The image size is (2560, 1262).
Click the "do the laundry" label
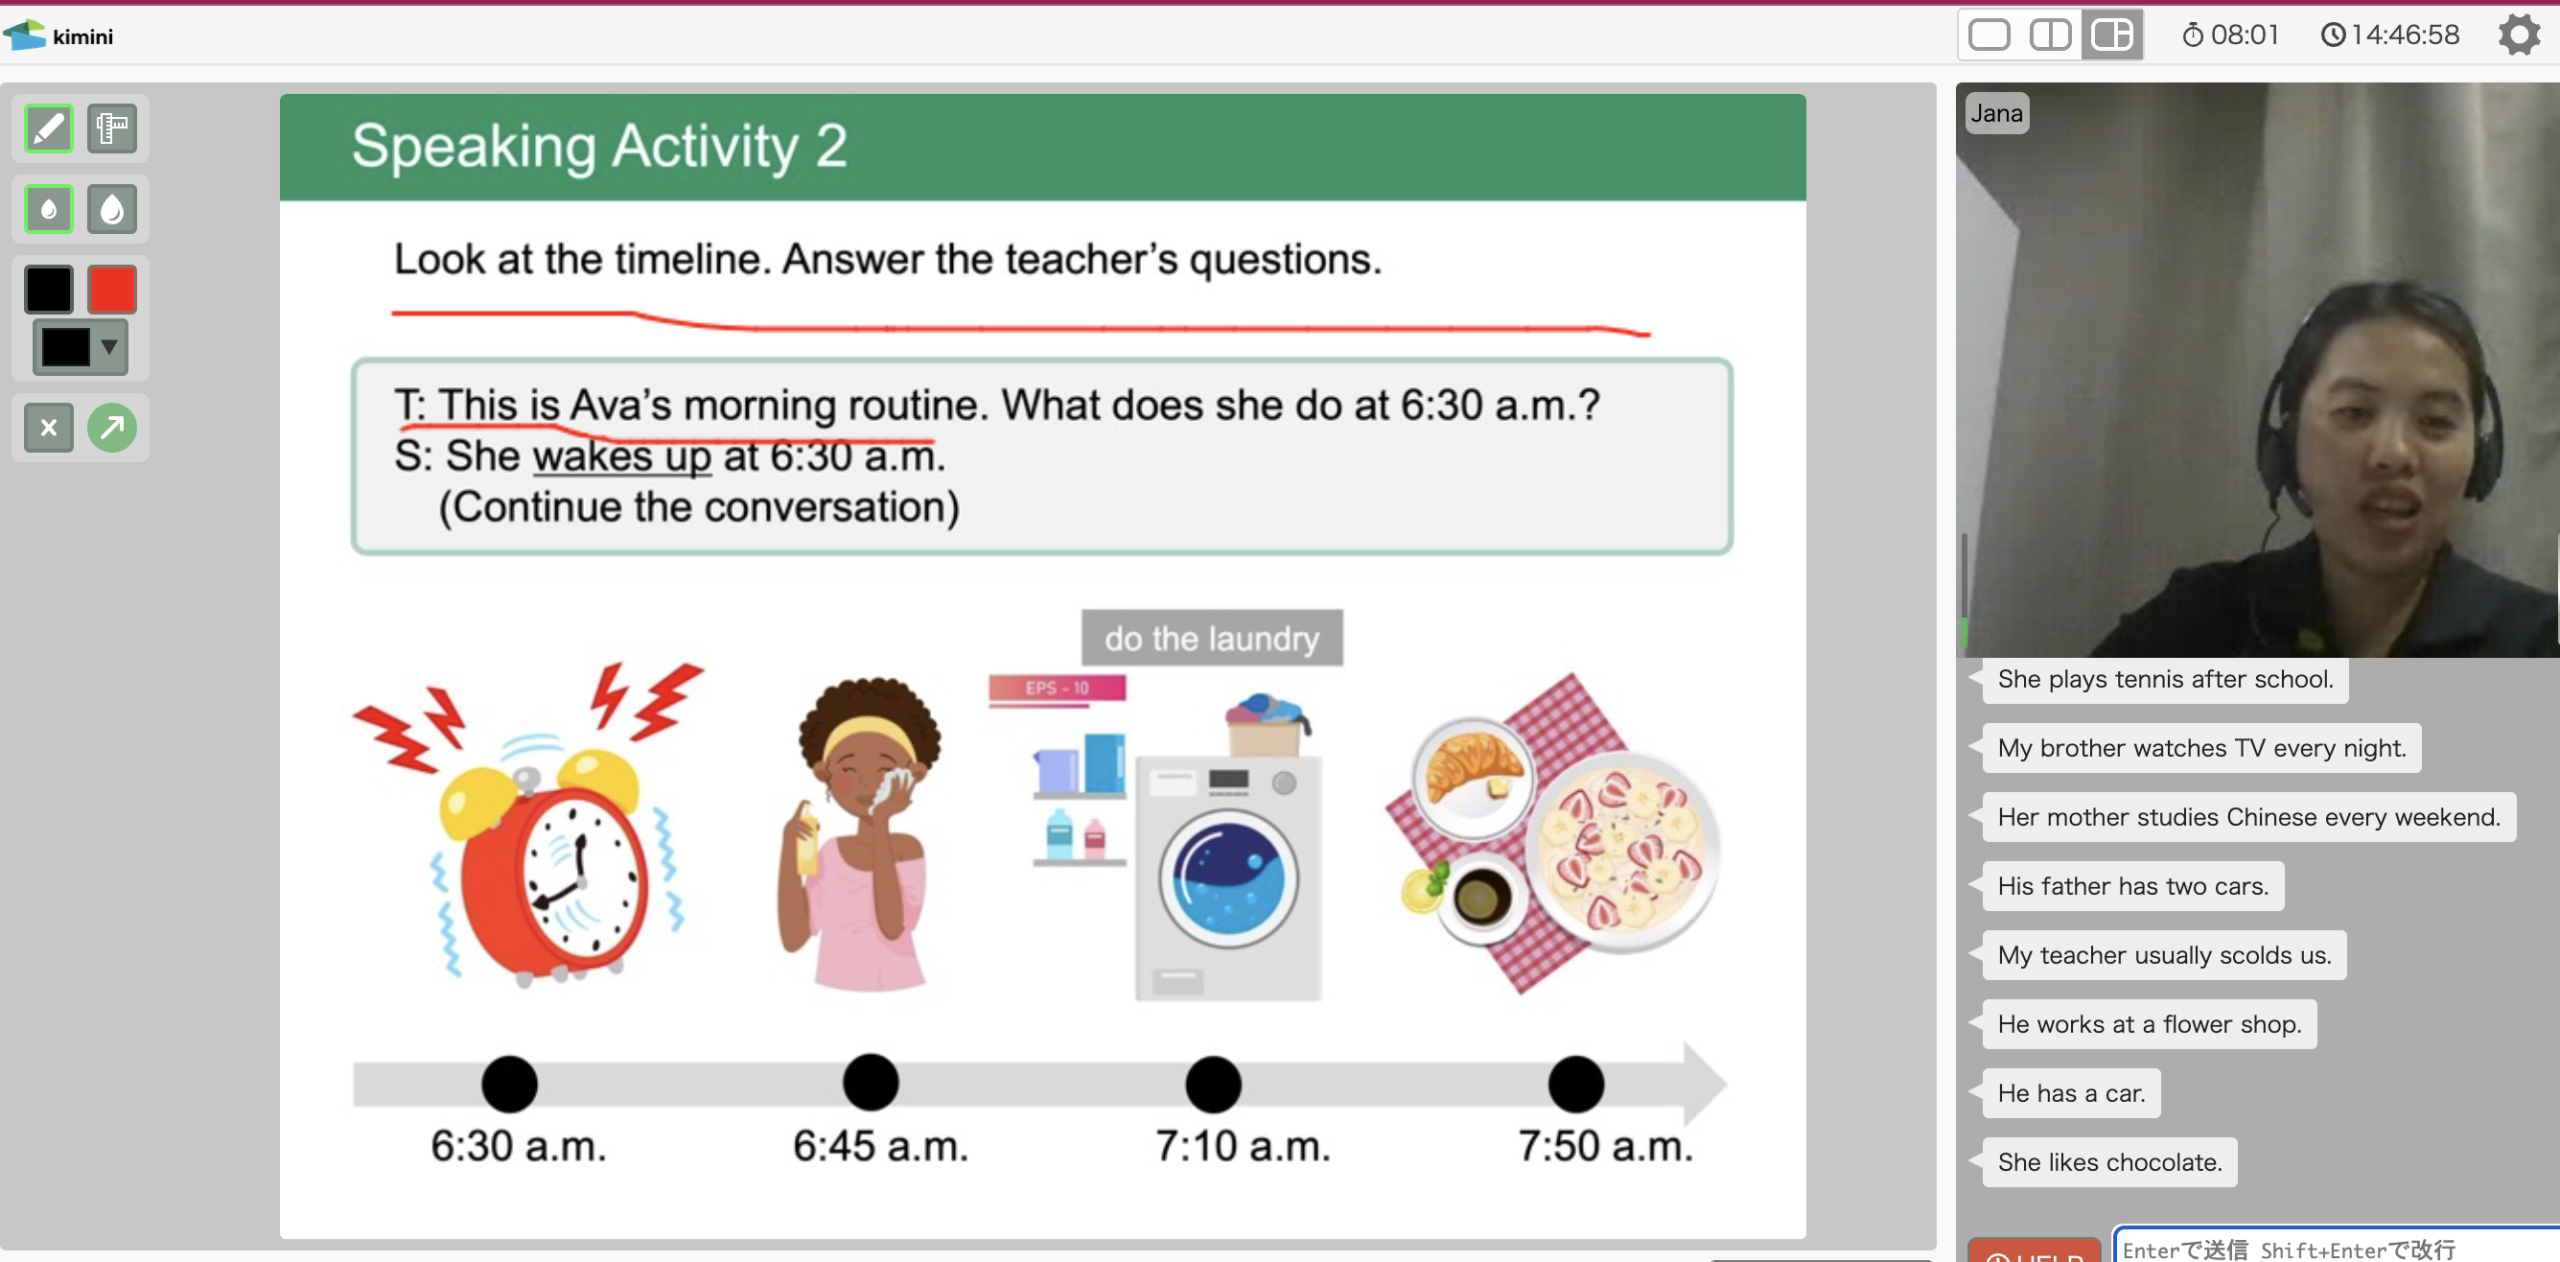(x=1212, y=638)
